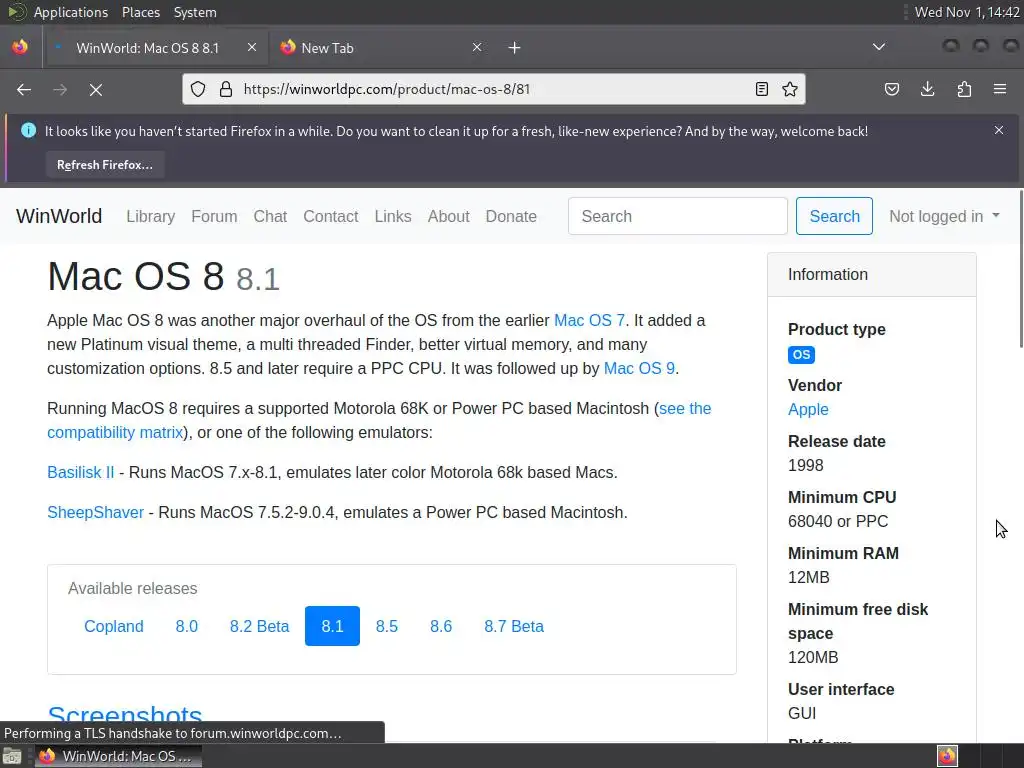Open the Firefox downloads panel
This screenshot has width=1024, height=768.
tap(927, 89)
